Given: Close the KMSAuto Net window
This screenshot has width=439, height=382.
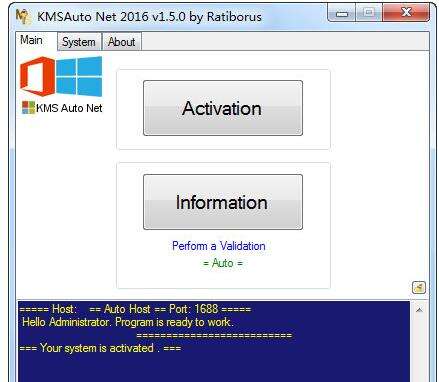Looking at the screenshot, I should 406,13.
